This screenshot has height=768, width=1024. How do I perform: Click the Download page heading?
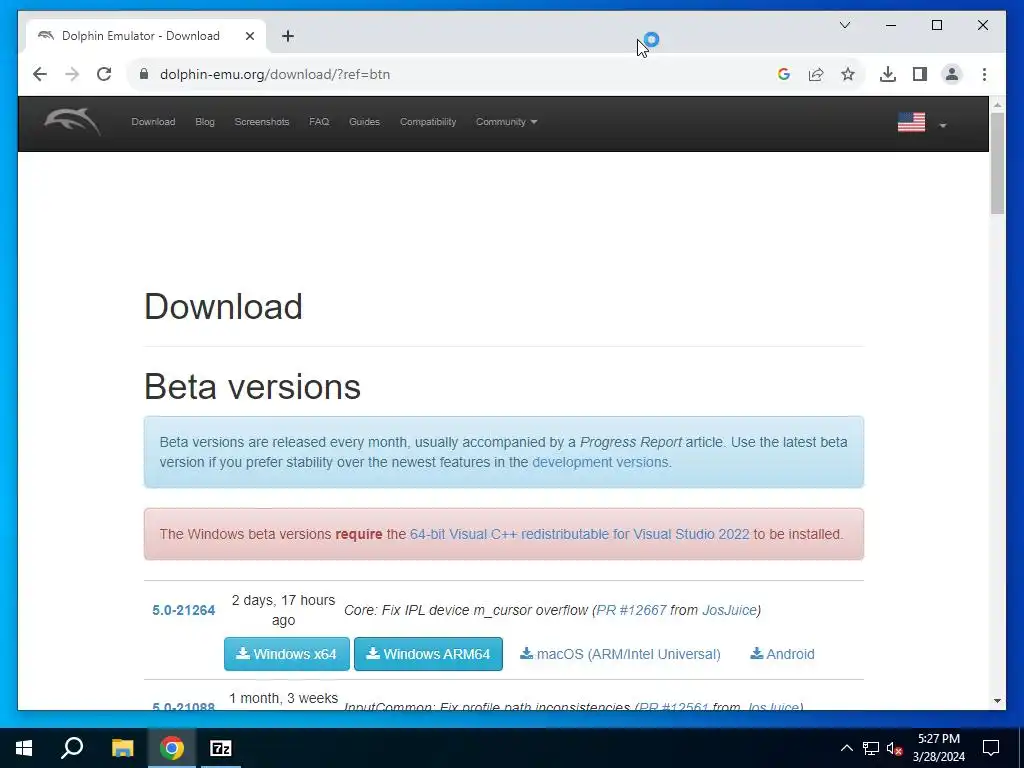(223, 306)
